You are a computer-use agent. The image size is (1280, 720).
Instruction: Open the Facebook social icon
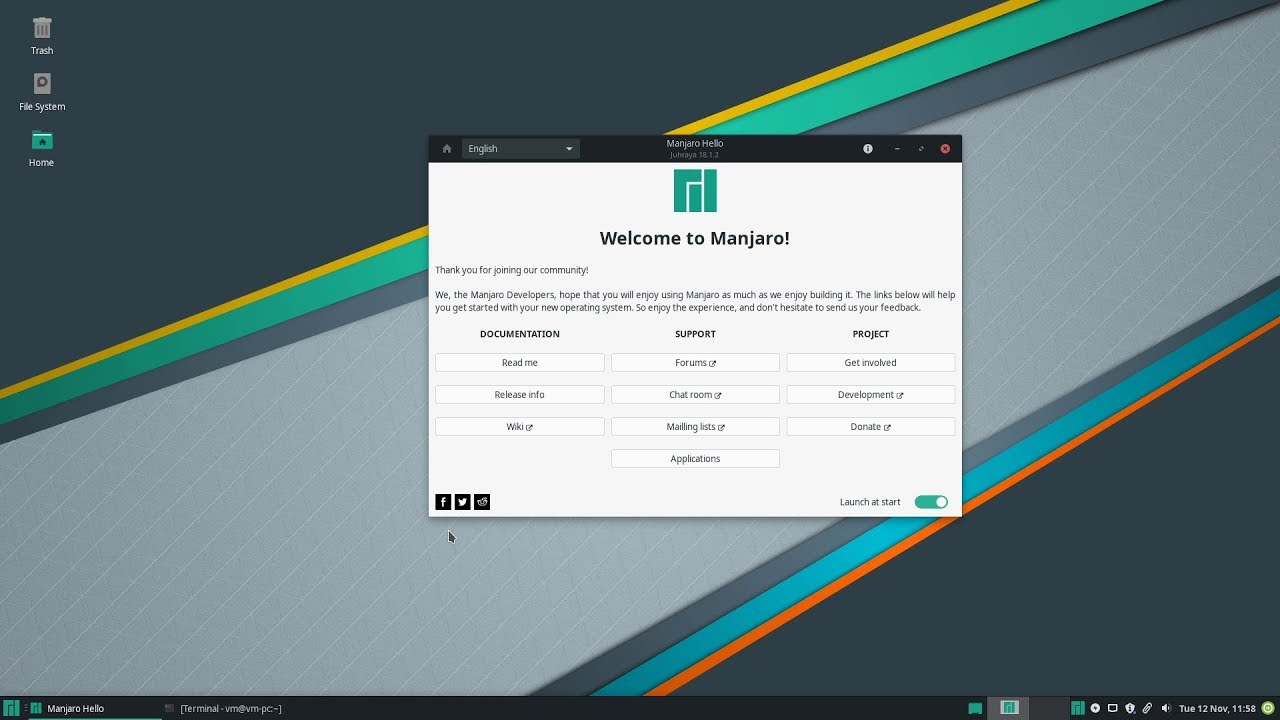point(443,502)
